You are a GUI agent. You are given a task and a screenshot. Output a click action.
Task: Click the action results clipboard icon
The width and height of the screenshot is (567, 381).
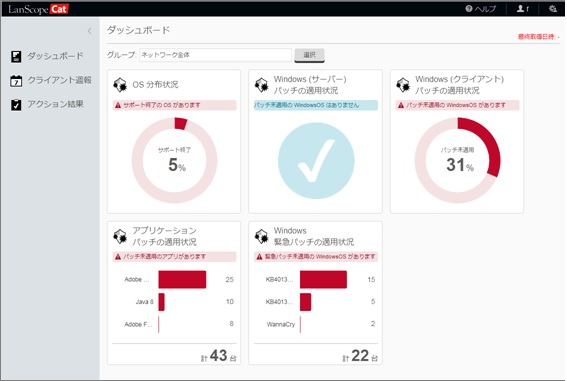16,105
